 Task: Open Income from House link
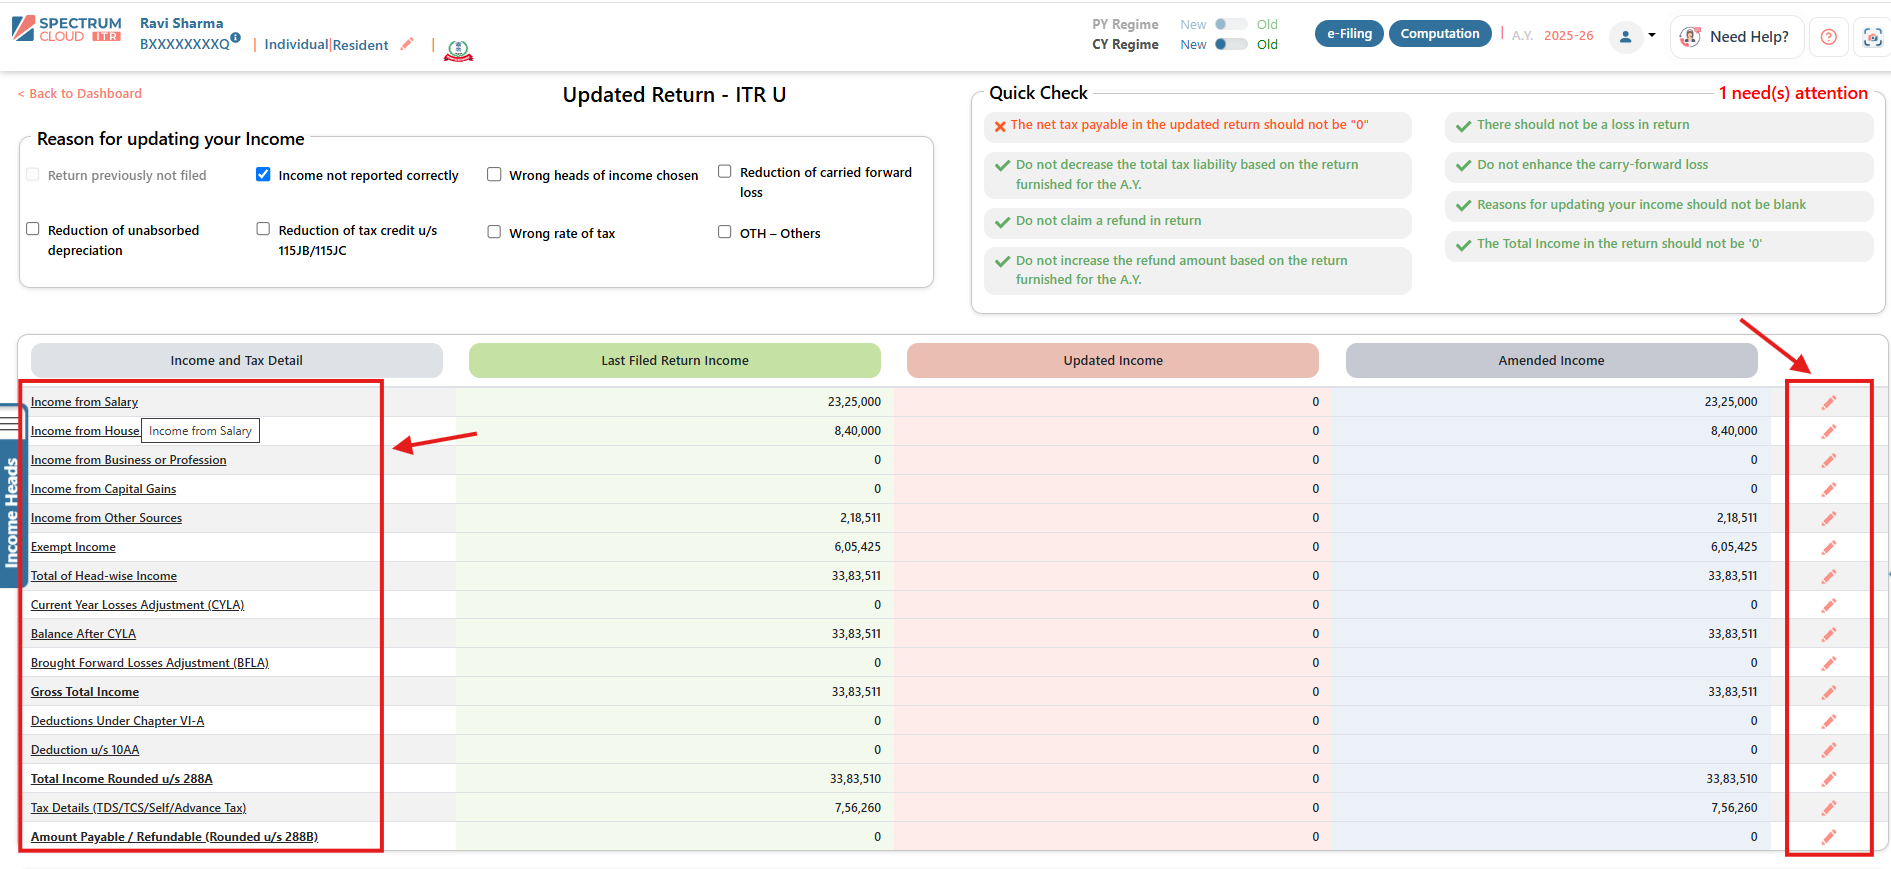(x=85, y=431)
